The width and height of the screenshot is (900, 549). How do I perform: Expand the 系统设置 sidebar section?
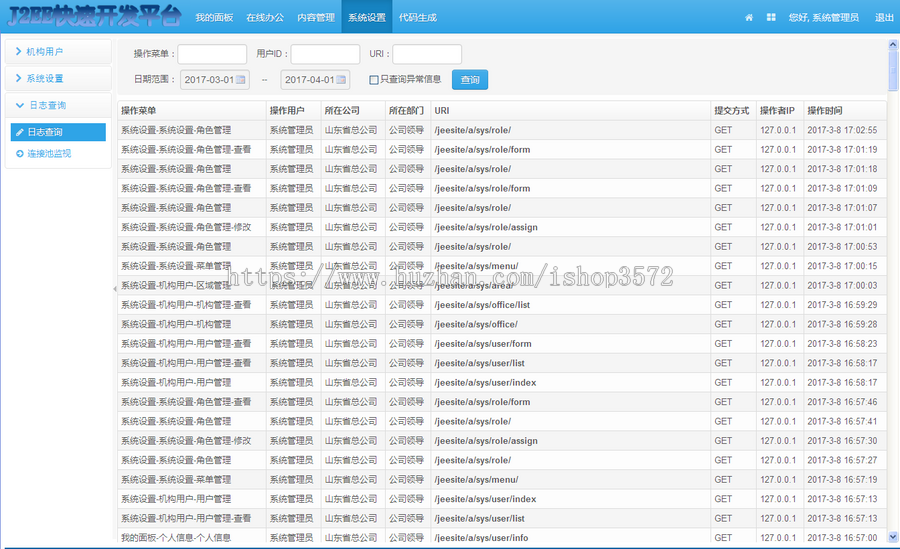tap(58, 79)
